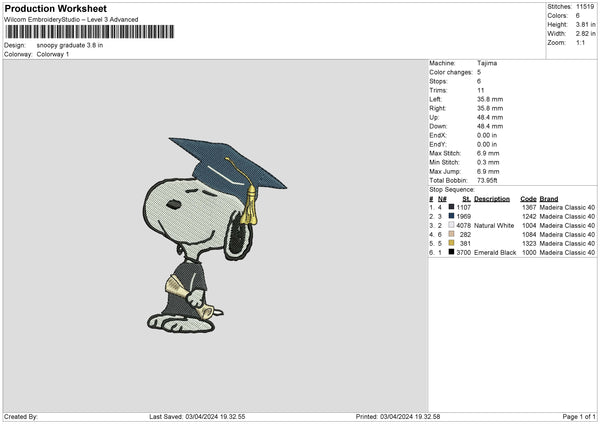Click the Wilcom EmbroideryStudio subtitle text
Viewport: 600px width, 424px height.
[71, 20]
